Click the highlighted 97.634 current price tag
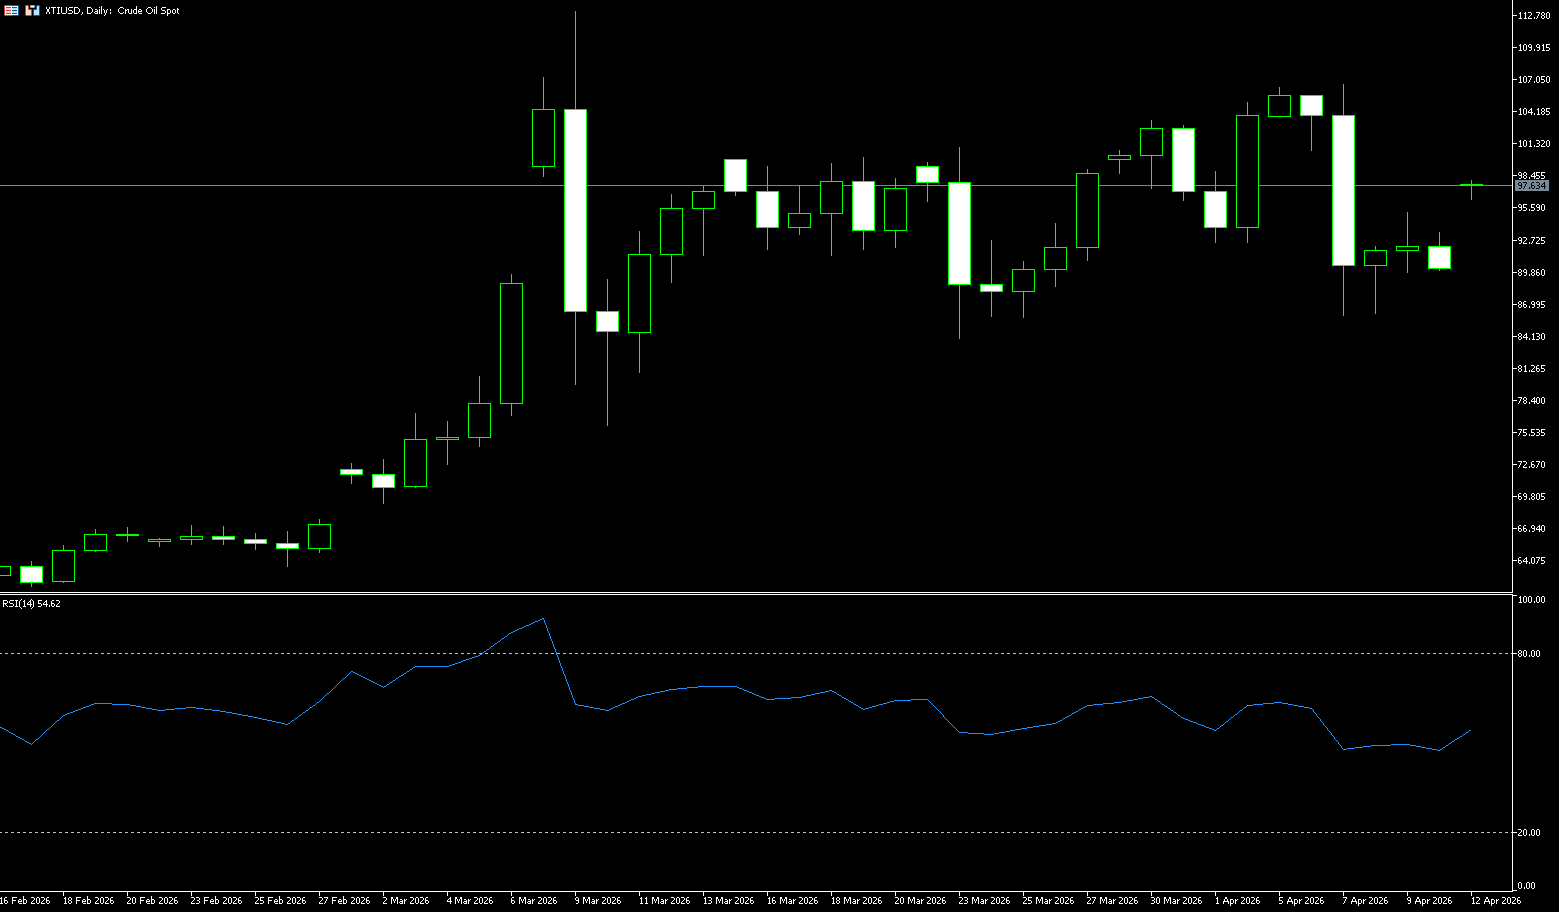Screen dimensions: 1559x912 pyautogui.click(x=1531, y=186)
